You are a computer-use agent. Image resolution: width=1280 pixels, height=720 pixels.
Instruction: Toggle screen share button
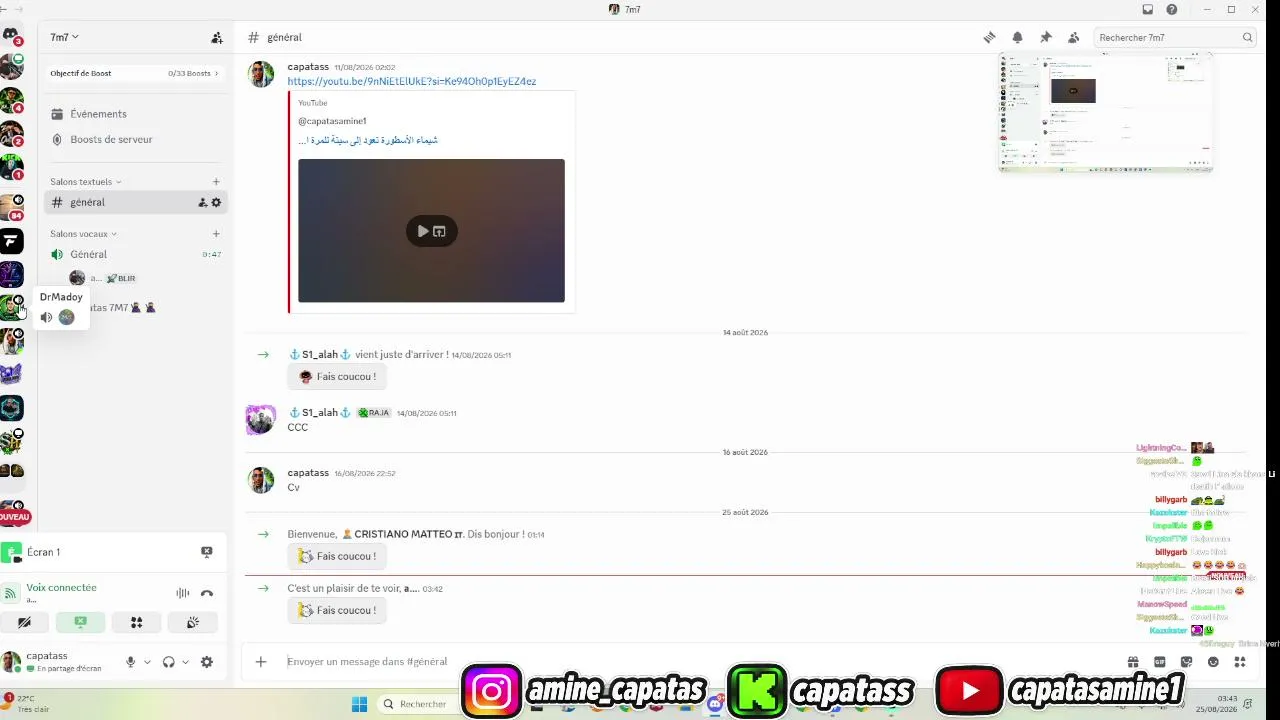[x=81, y=622]
